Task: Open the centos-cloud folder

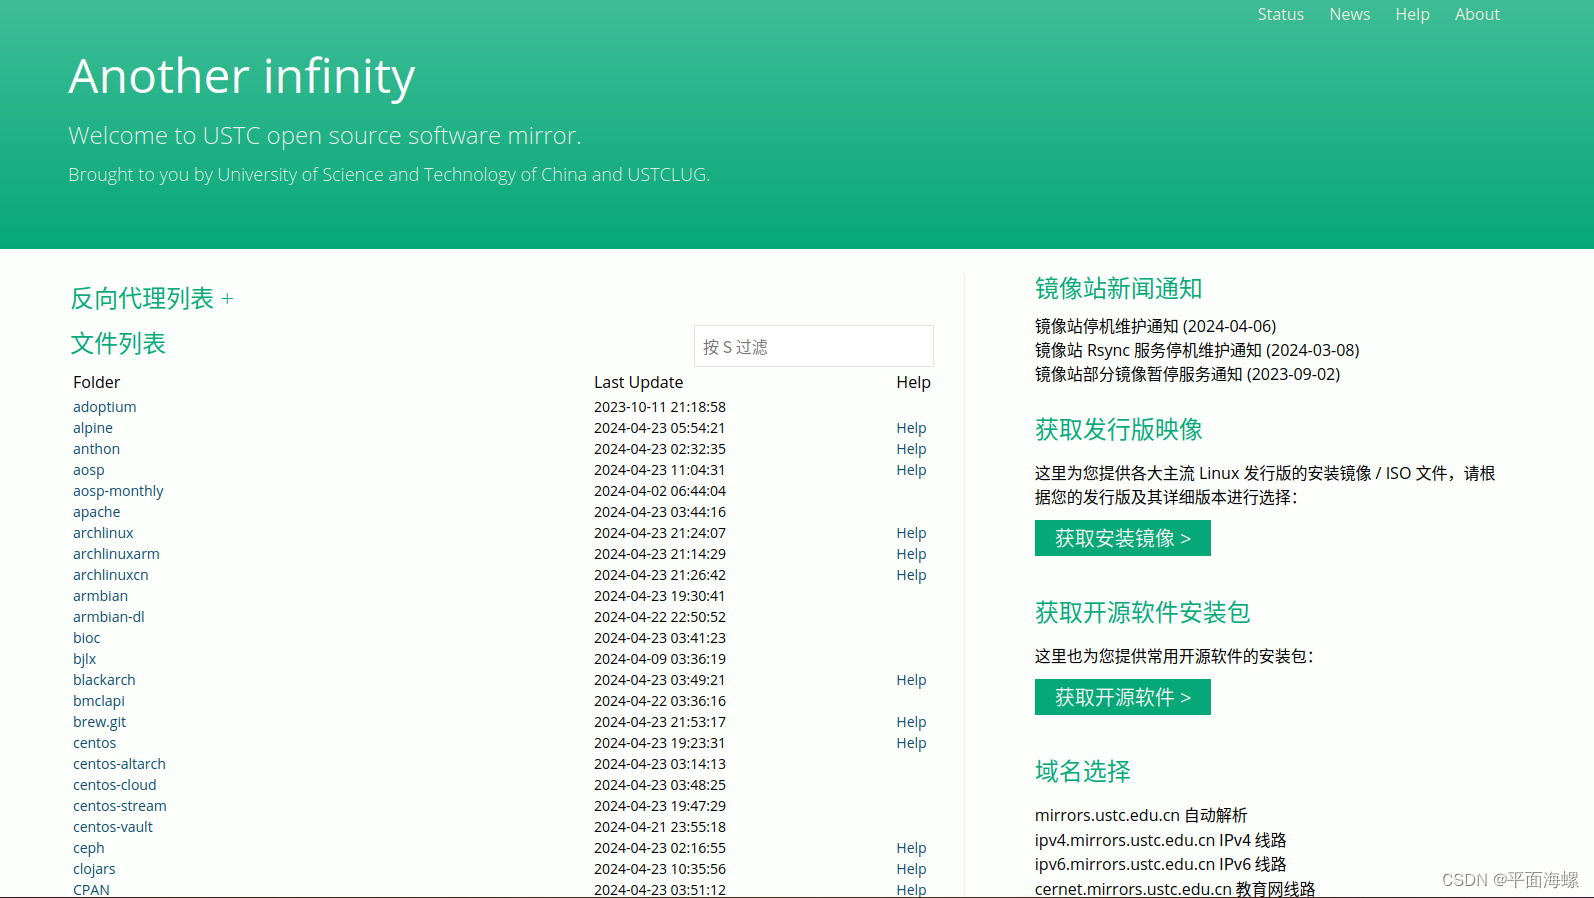Action: (114, 785)
